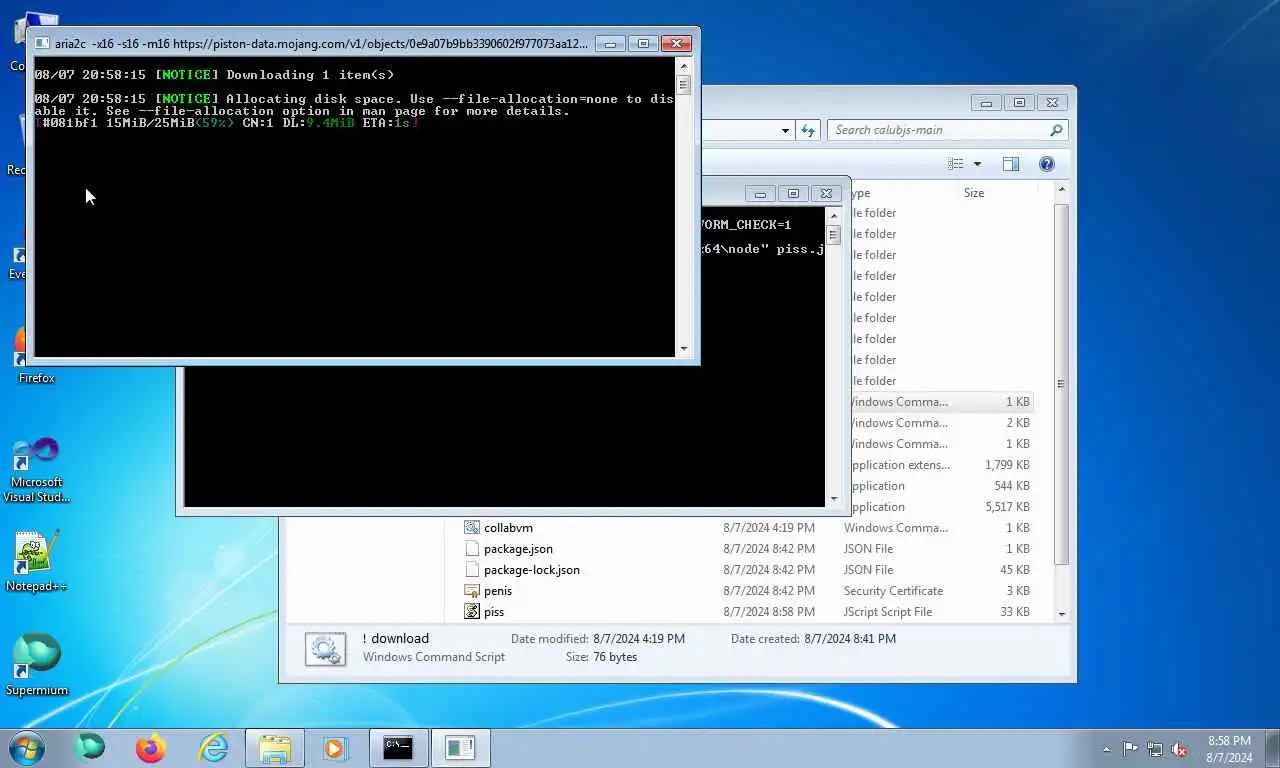Click the JScript Script File type cell
Viewport: 1280px width, 768px height.
point(888,612)
